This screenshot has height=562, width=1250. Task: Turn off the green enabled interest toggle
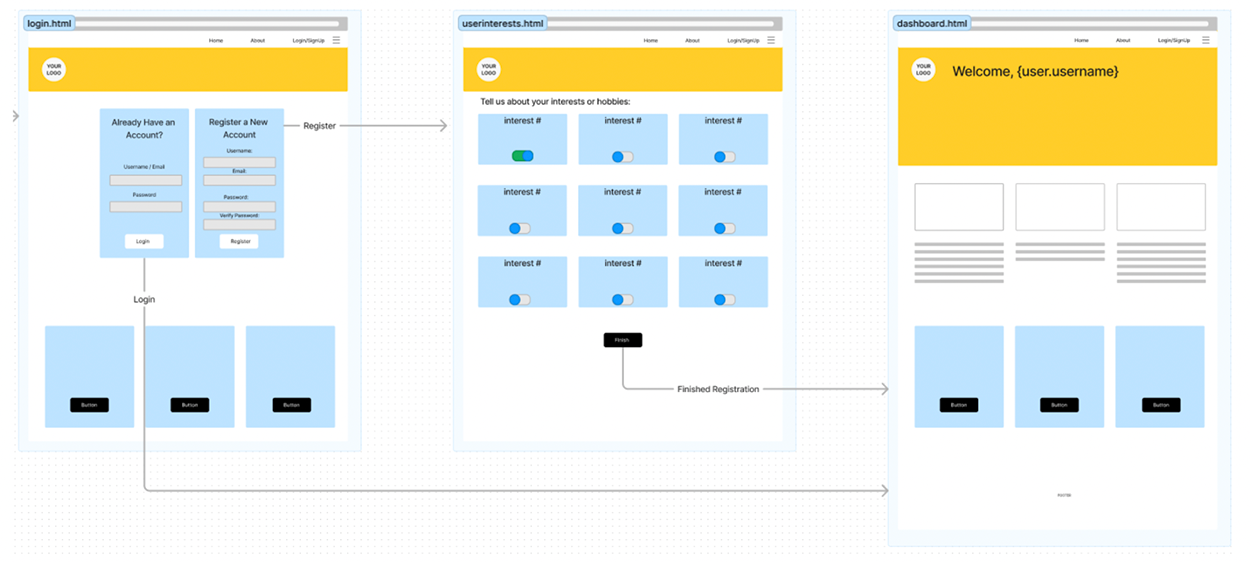point(522,156)
